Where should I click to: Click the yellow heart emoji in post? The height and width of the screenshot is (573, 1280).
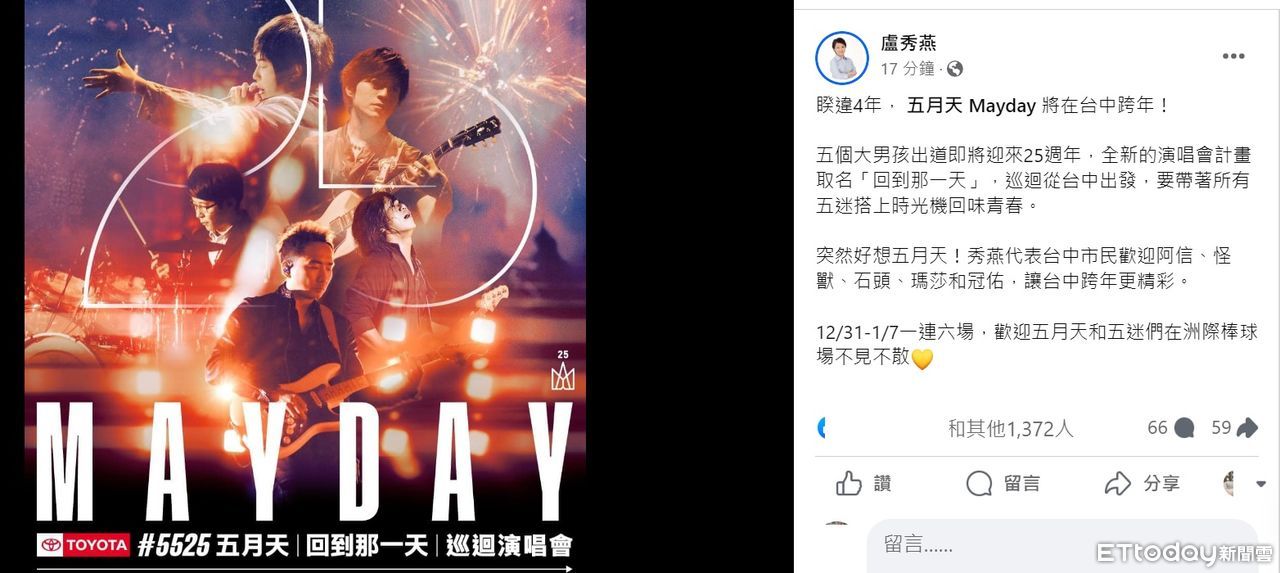[922, 358]
